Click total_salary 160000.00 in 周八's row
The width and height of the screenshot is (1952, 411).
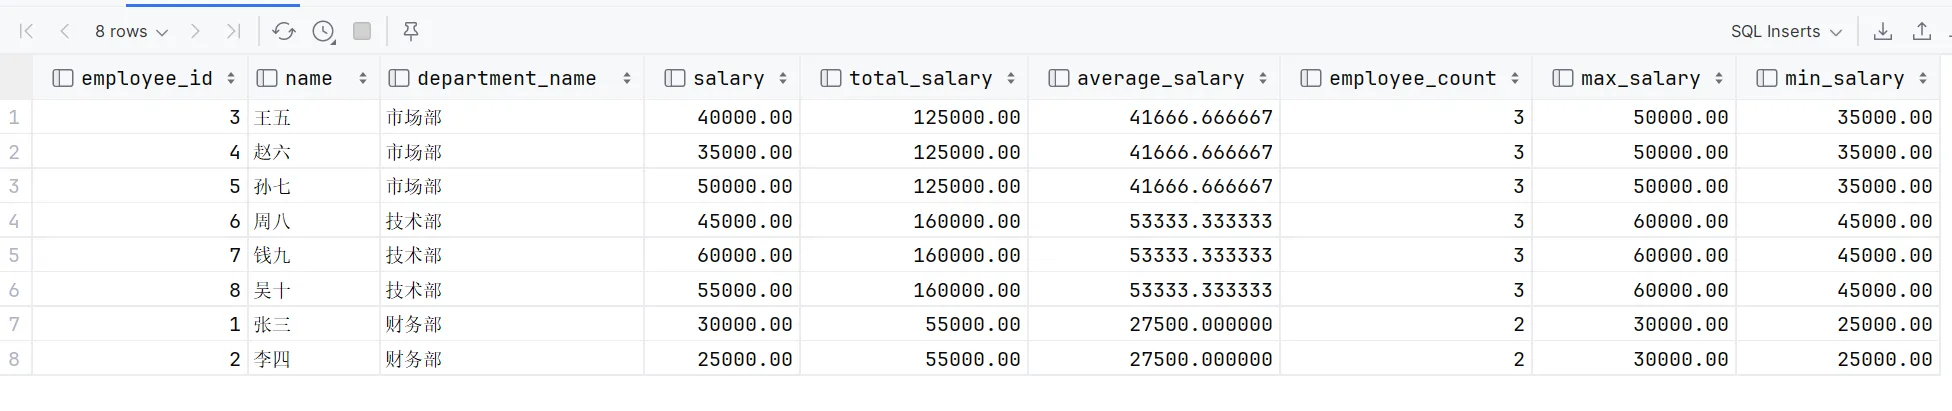coord(914,221)
